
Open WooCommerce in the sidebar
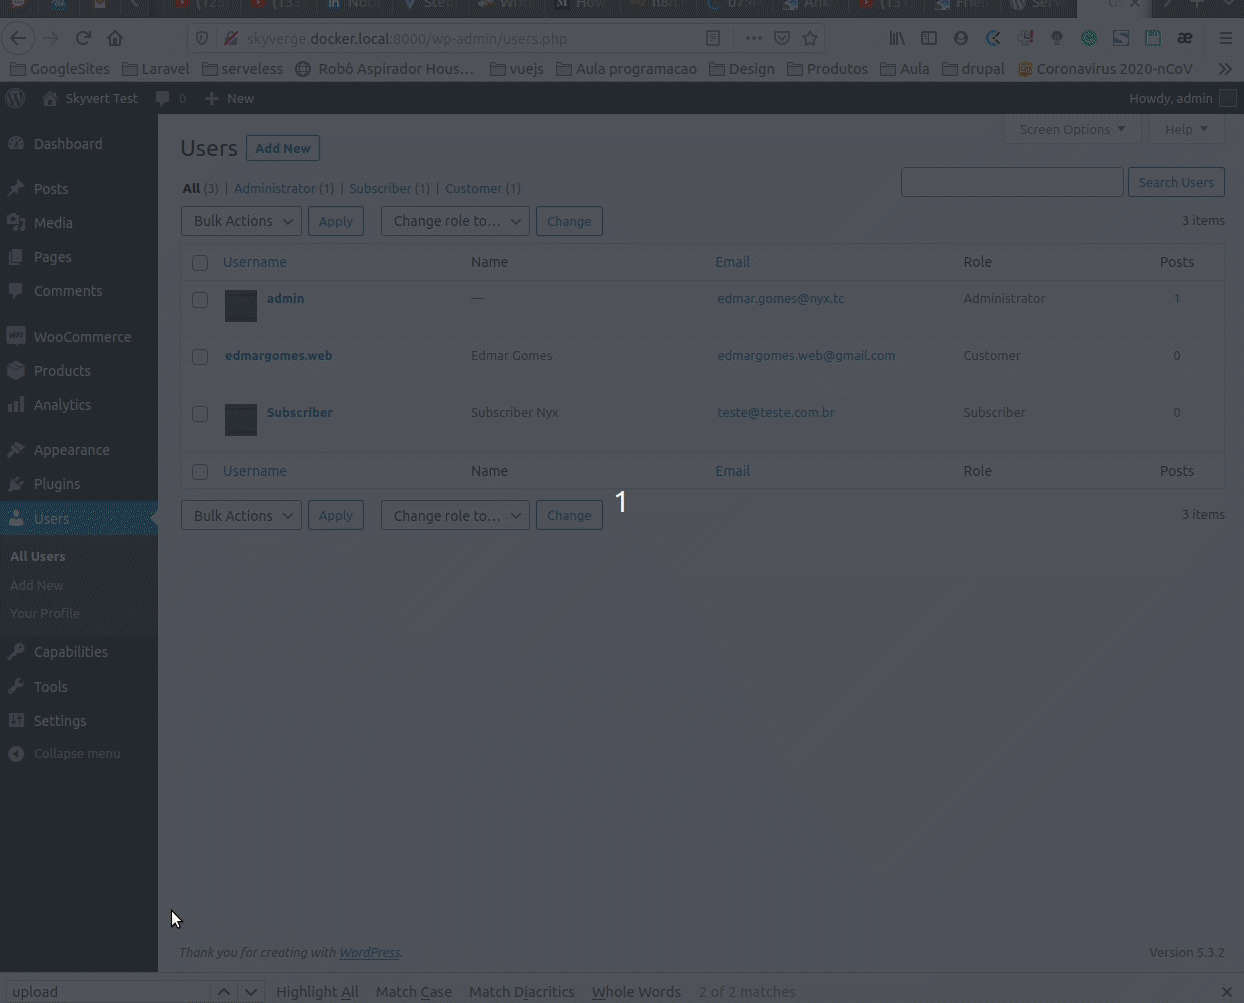[x=82, y=337]
